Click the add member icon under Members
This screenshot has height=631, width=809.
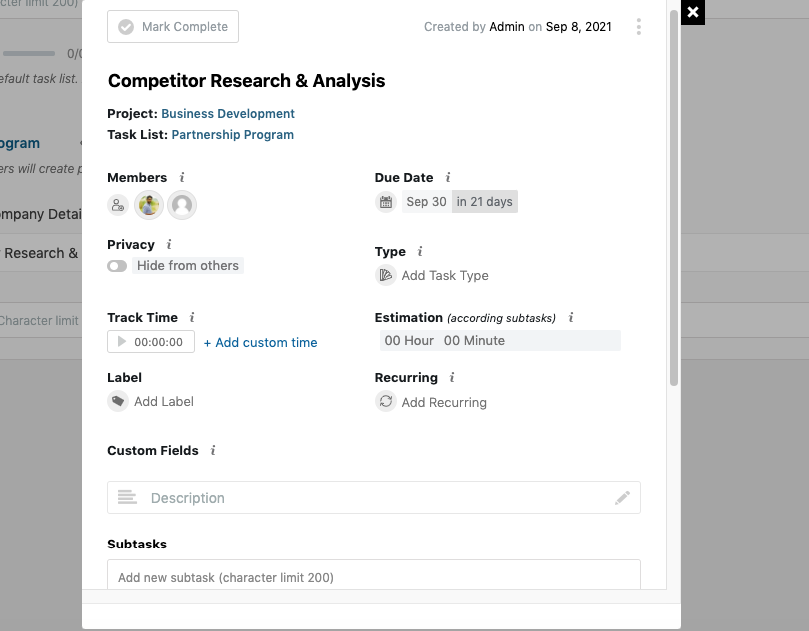point(117,204)
